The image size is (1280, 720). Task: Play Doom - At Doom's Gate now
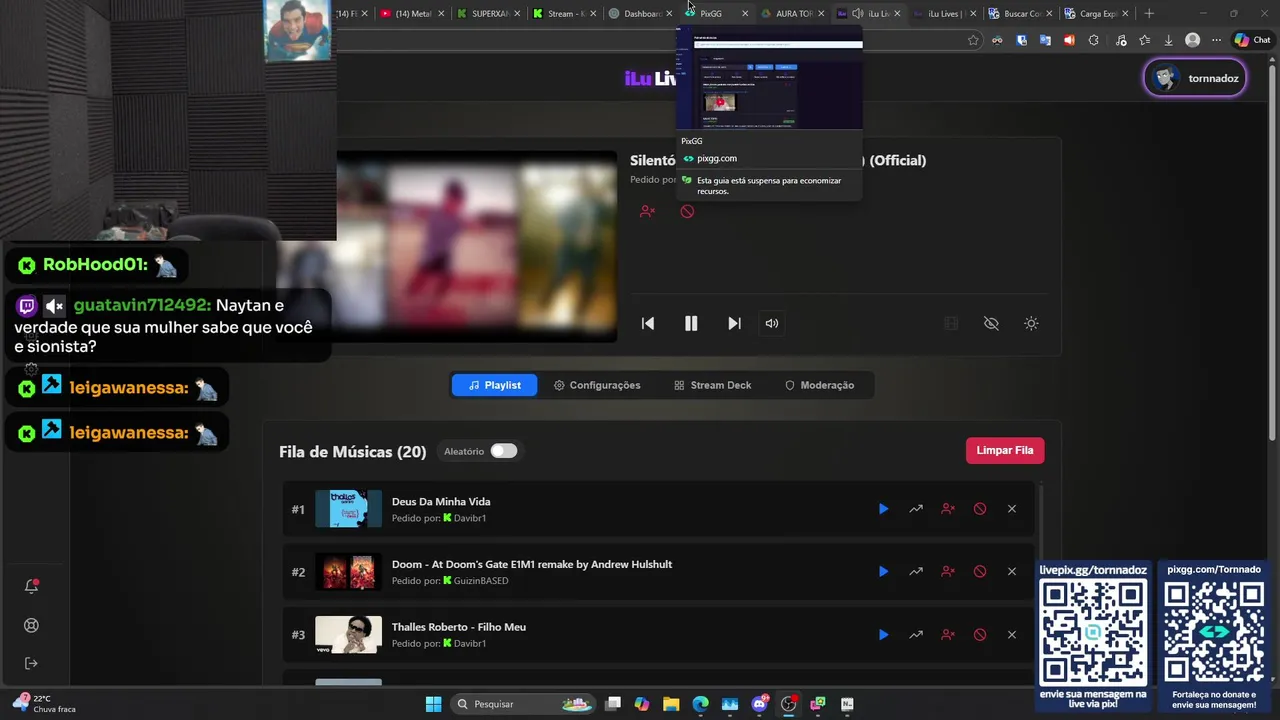pos(883,572)
